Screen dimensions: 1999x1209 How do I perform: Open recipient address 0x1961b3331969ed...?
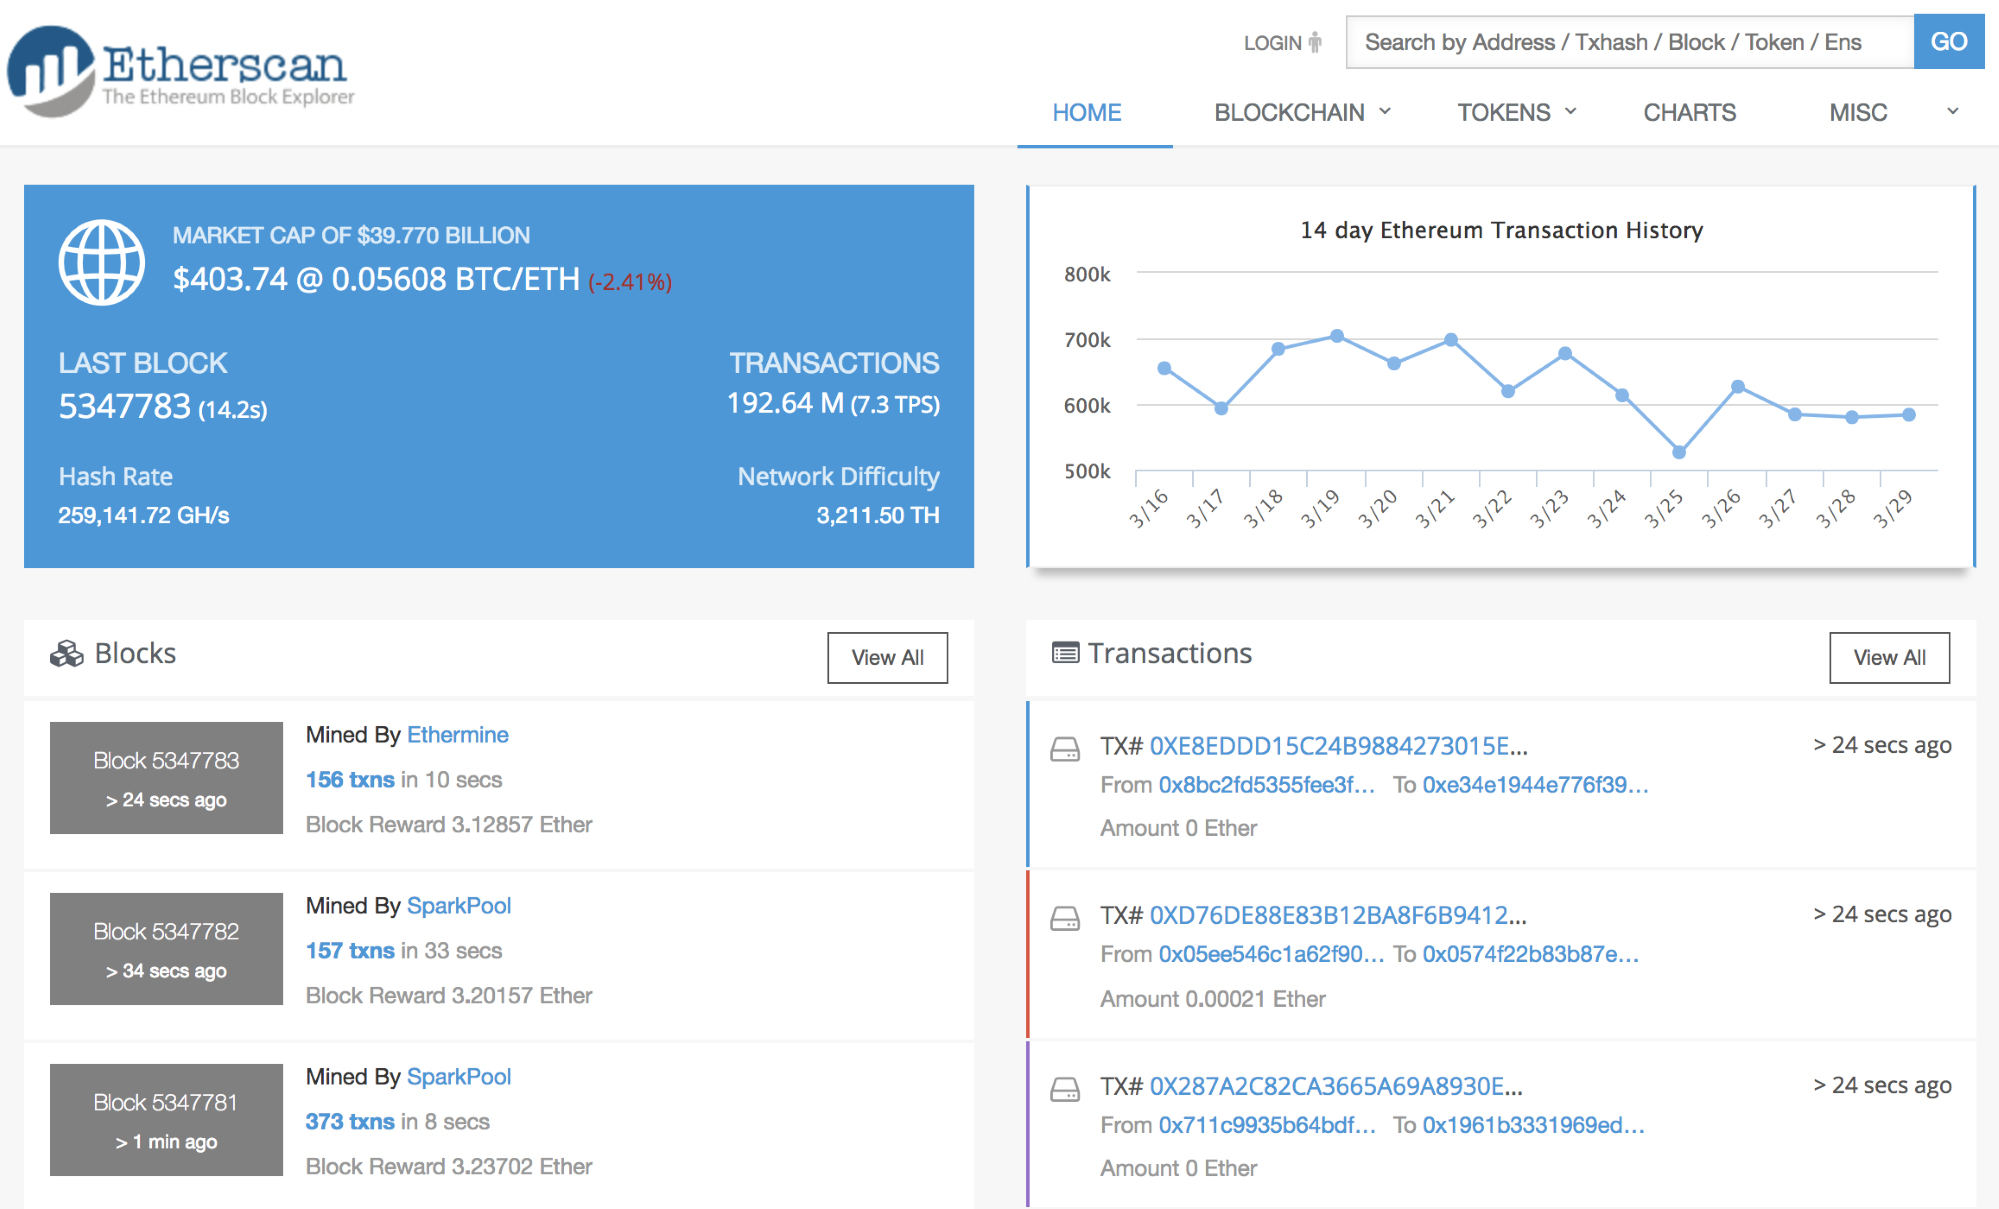(x=1534, y=1125)
